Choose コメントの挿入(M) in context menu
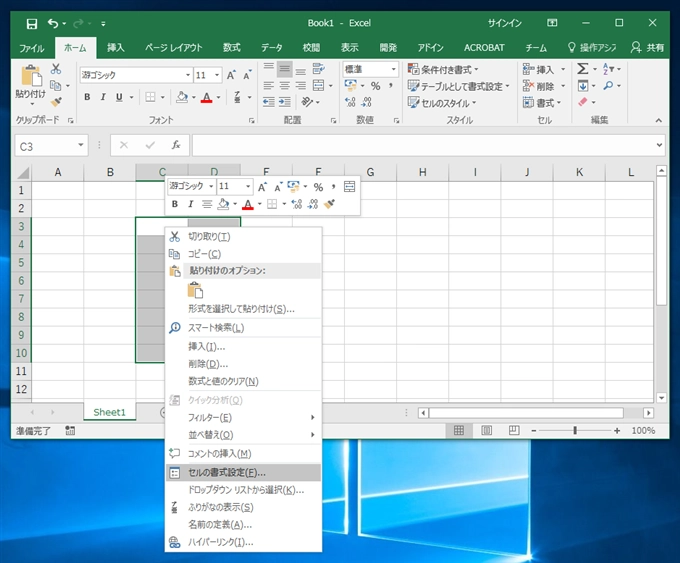 tap(243, 454)
